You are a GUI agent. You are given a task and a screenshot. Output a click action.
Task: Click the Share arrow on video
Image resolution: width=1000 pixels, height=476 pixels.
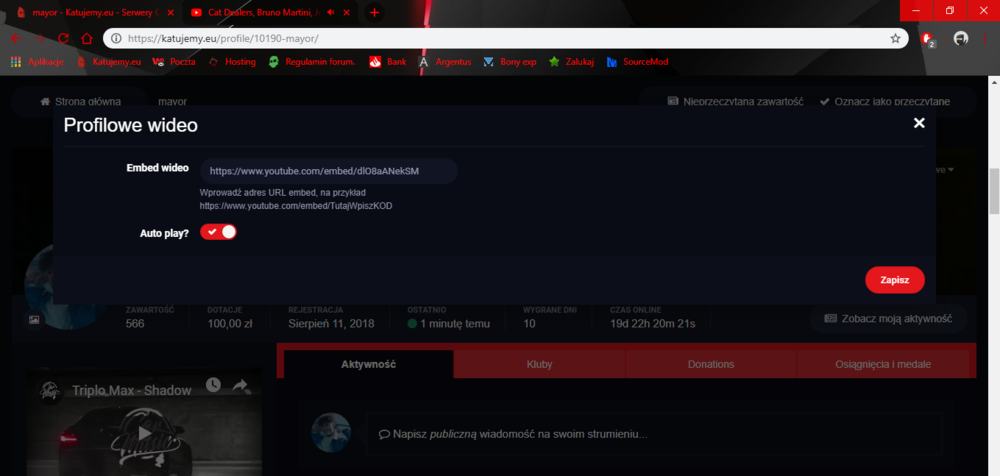[240, 385]
